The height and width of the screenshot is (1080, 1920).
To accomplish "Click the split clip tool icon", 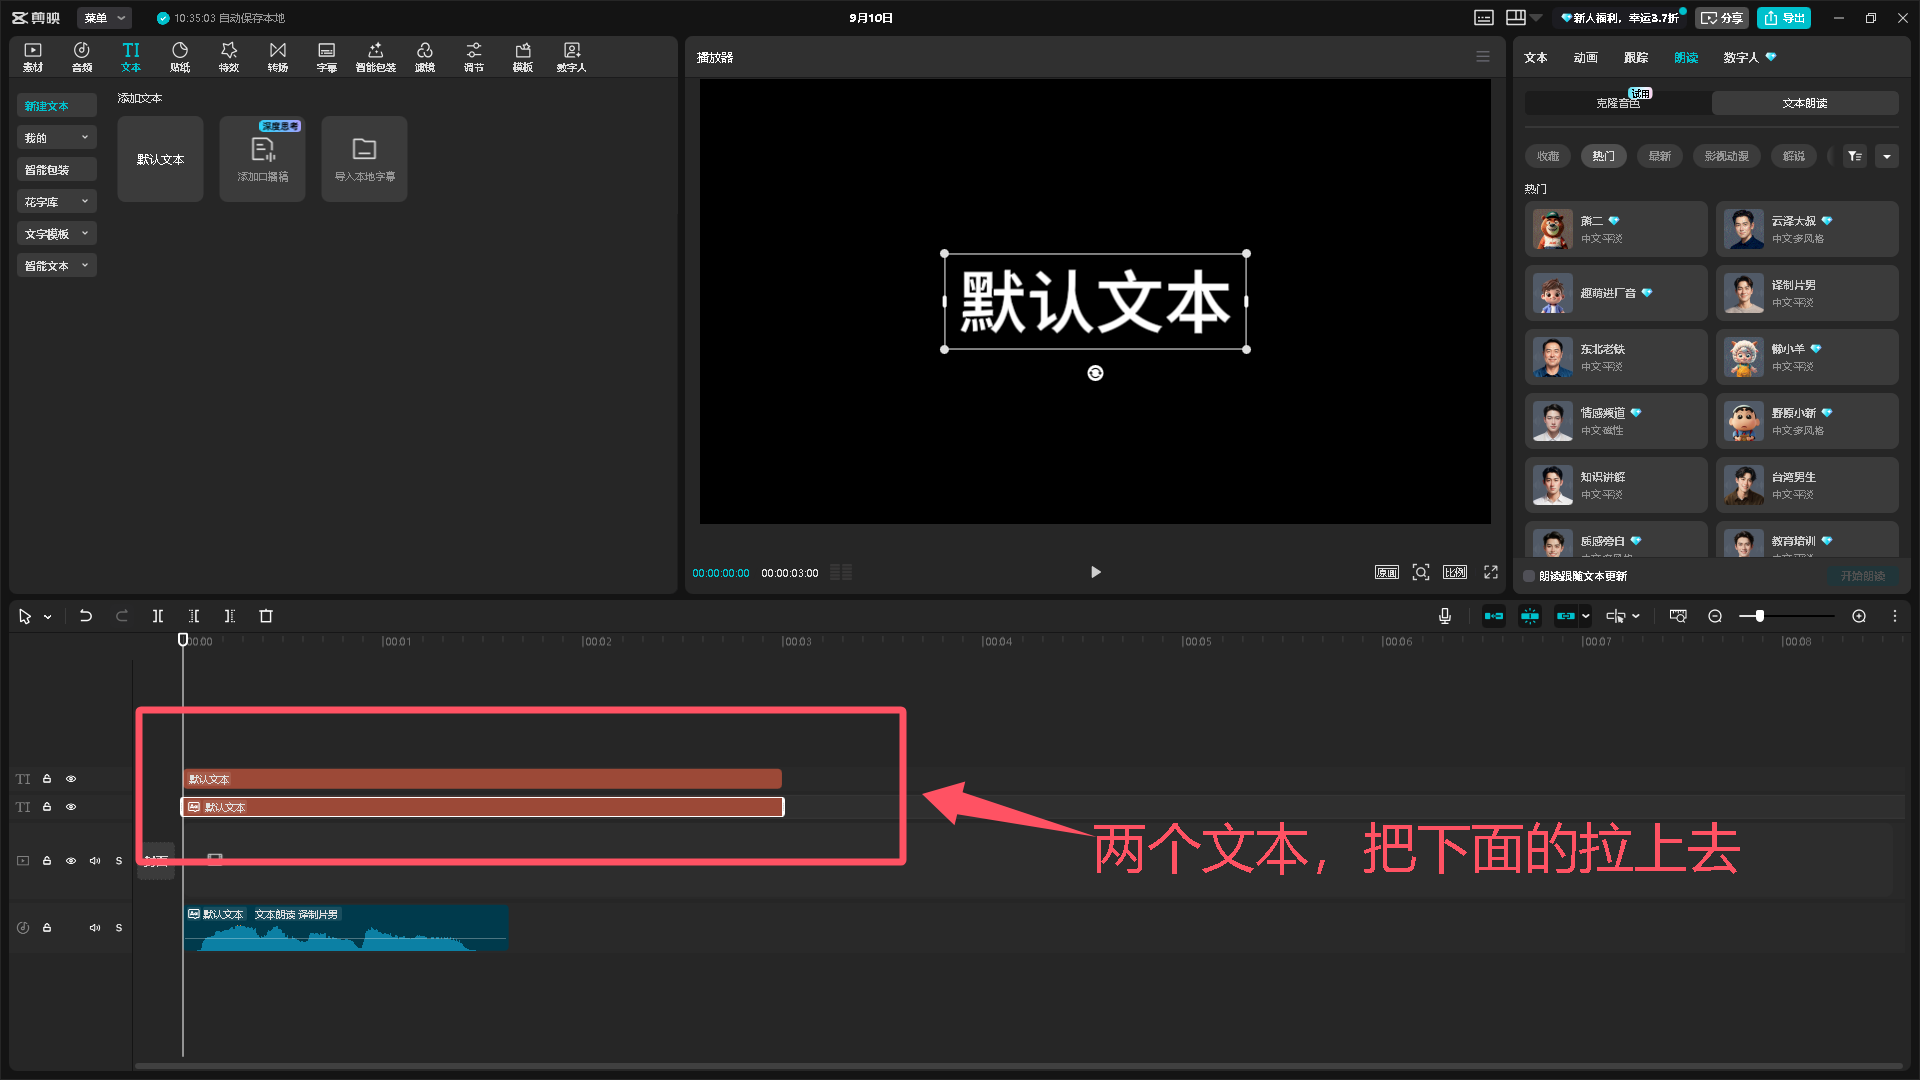I will pyautogui.click(x=158, y=616).
